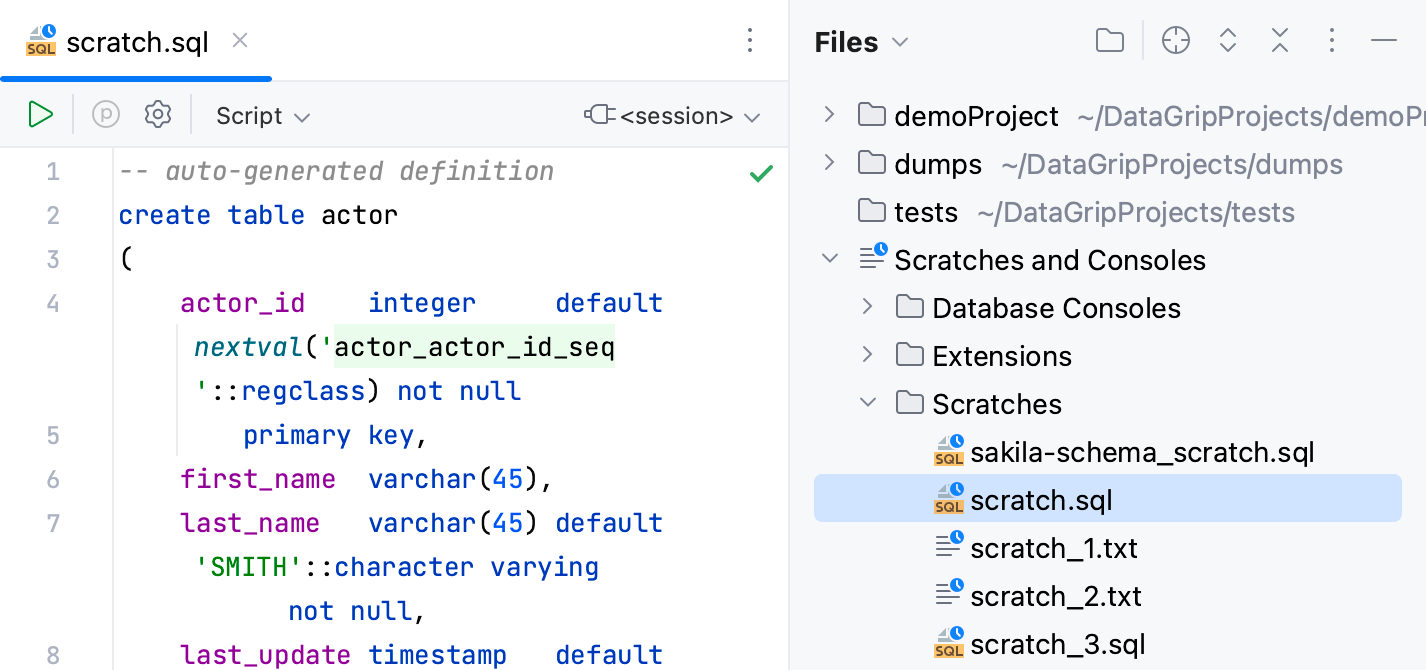Open execution settings via the gear icon

[157, 114]
